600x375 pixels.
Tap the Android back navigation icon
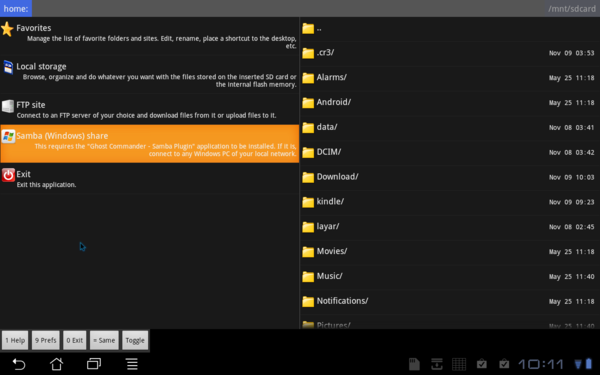tap(19, 364)
